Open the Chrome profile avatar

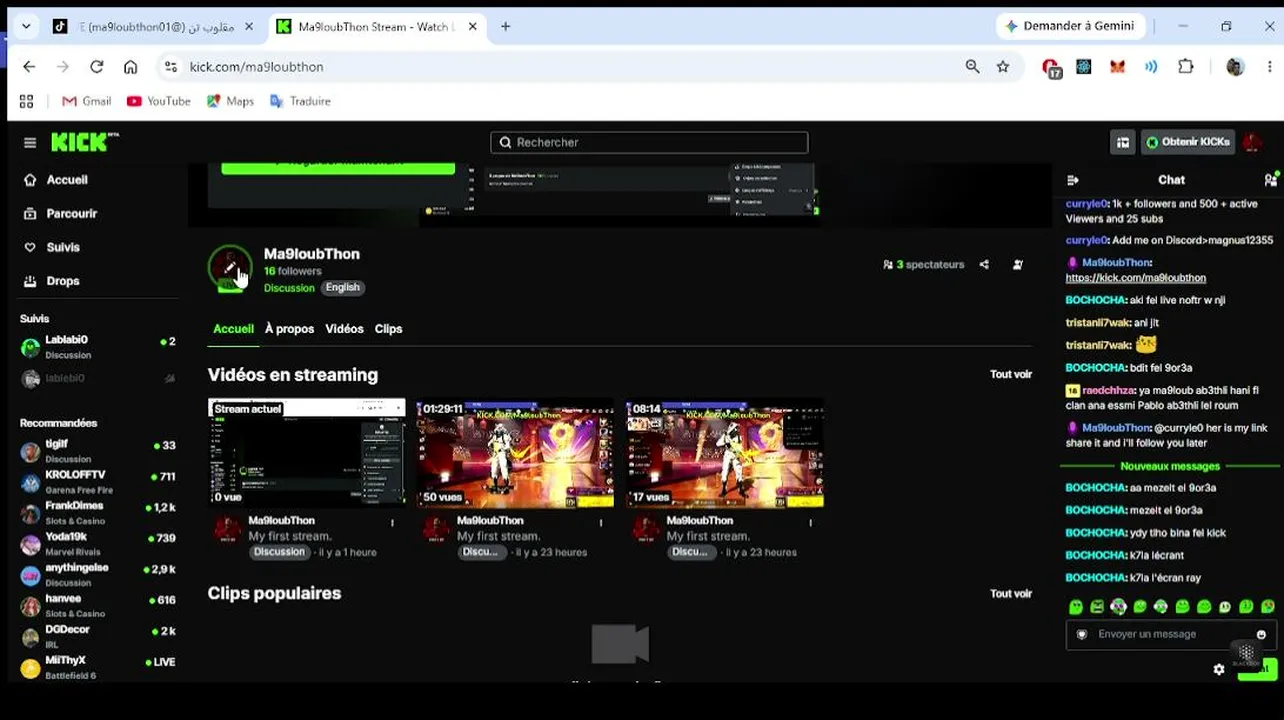[1235, 67]
